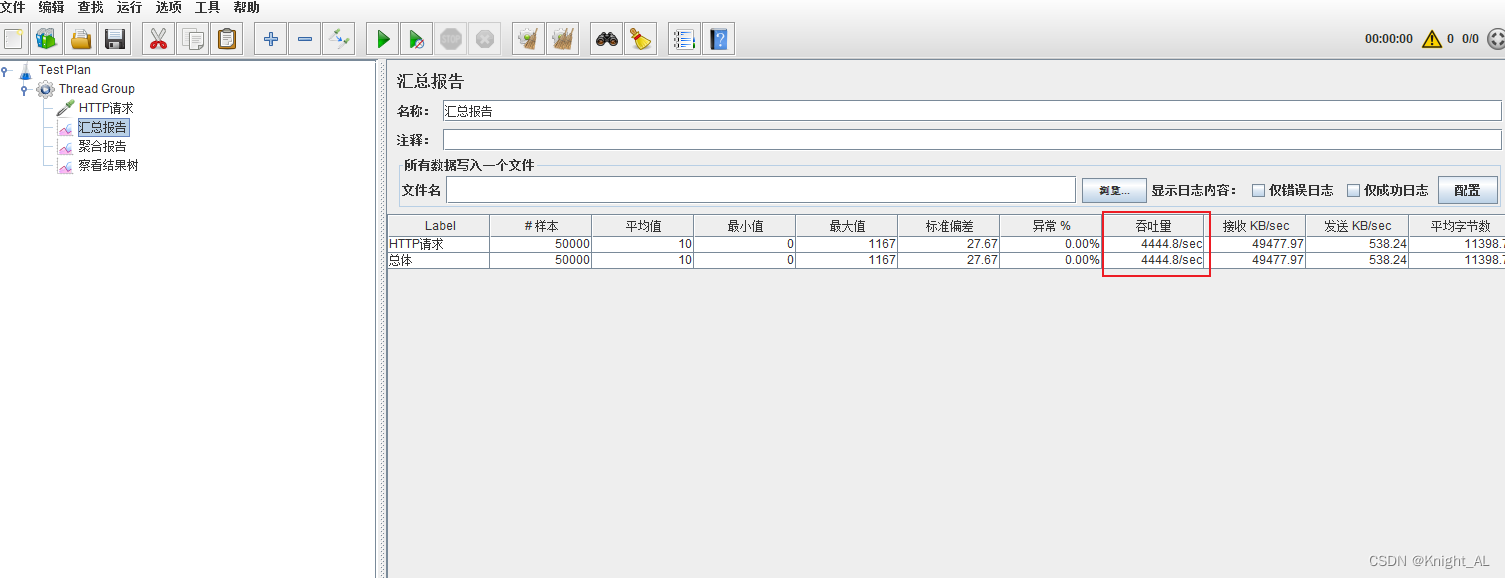Select Test Plan in the tree

coord(65,70)
